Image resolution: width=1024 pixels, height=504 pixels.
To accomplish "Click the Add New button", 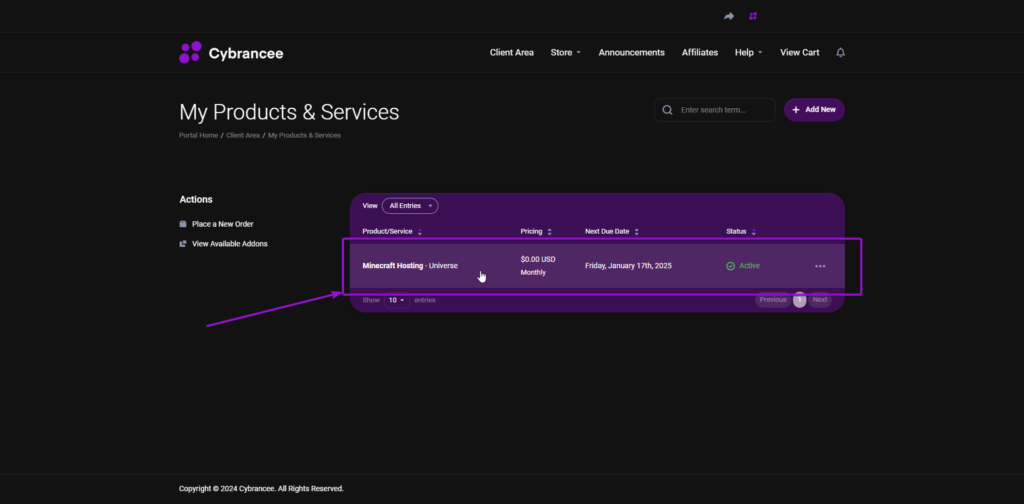I will [x=814, y=110].
